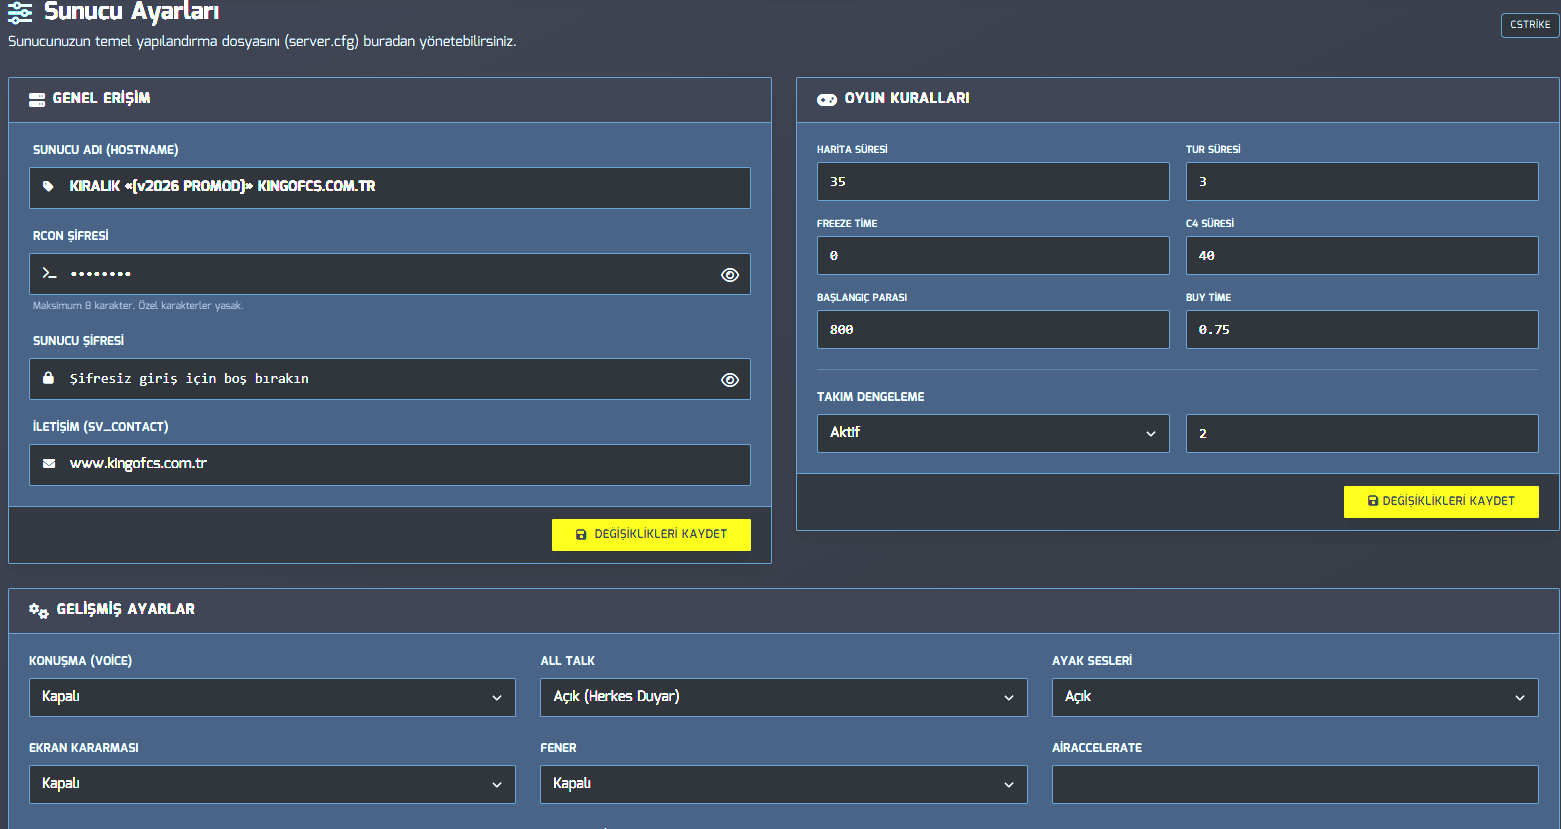Click the terminal prompt icon in RCON field
1561x829 pixels.
(x=49, y=273)
